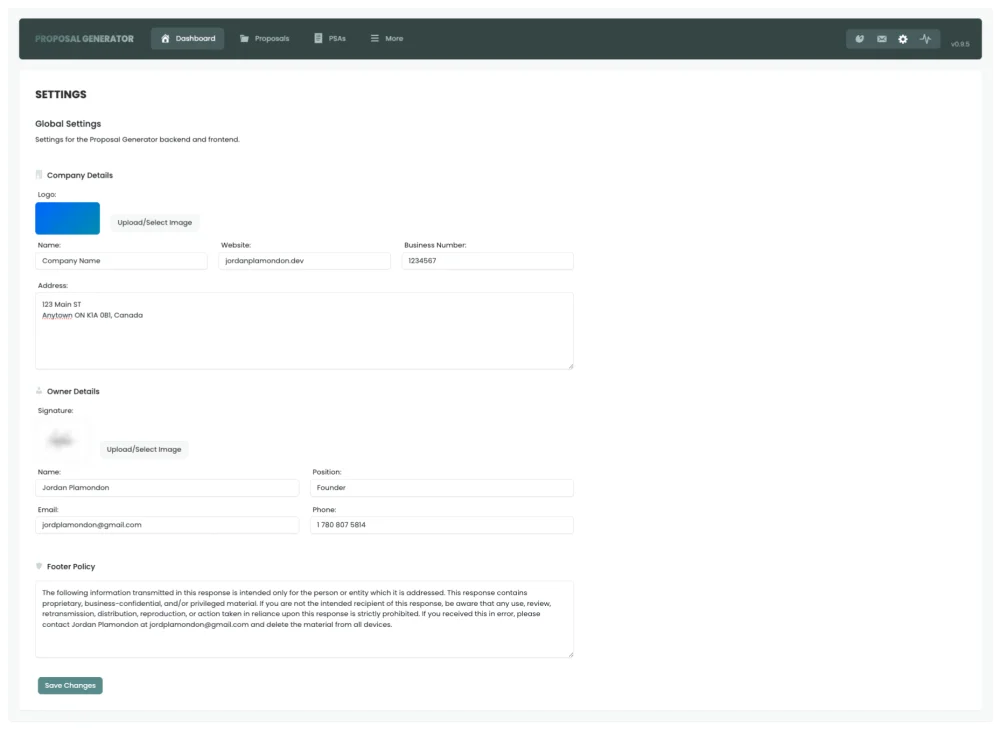Click the PROPOSAL GENERATOR brand title
Viewport: 1000px width, 732px height.
pos(84,39)
